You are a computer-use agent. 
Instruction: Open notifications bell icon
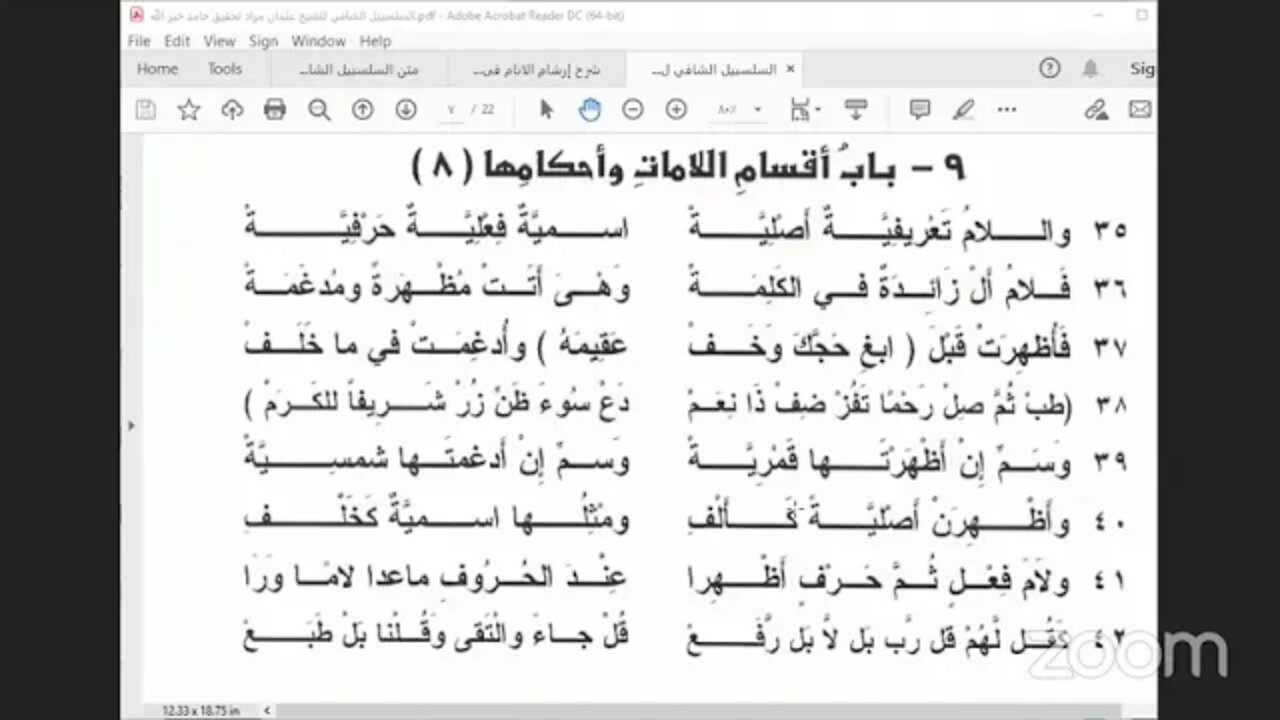(1091, 69)
